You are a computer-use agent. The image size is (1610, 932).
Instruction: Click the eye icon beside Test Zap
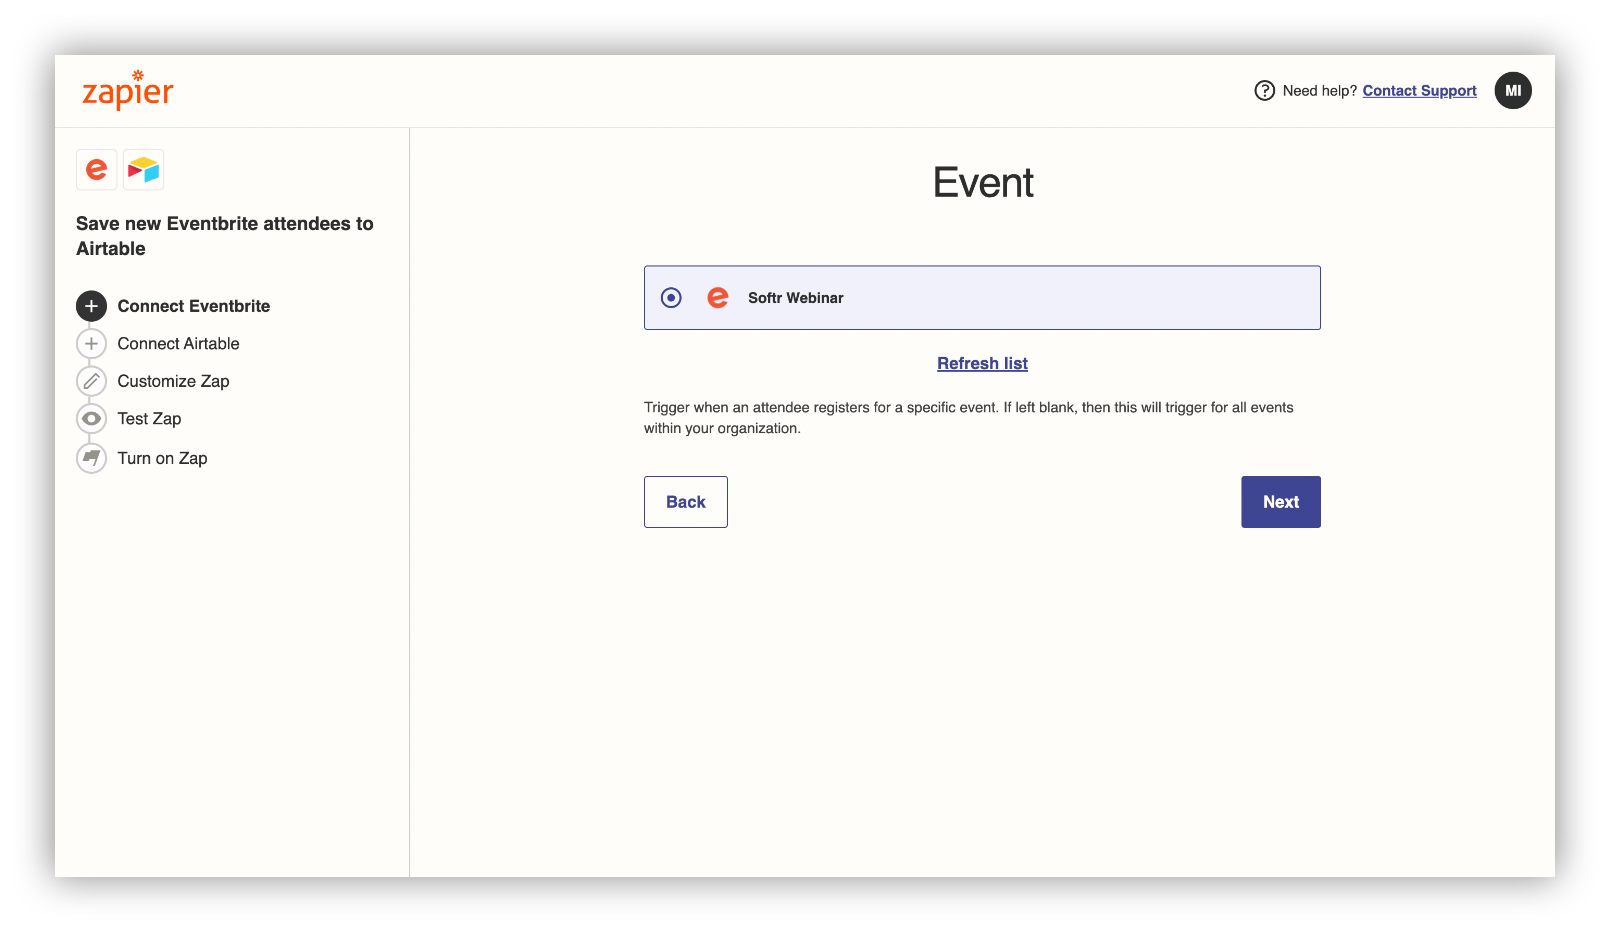click(91, 419)
